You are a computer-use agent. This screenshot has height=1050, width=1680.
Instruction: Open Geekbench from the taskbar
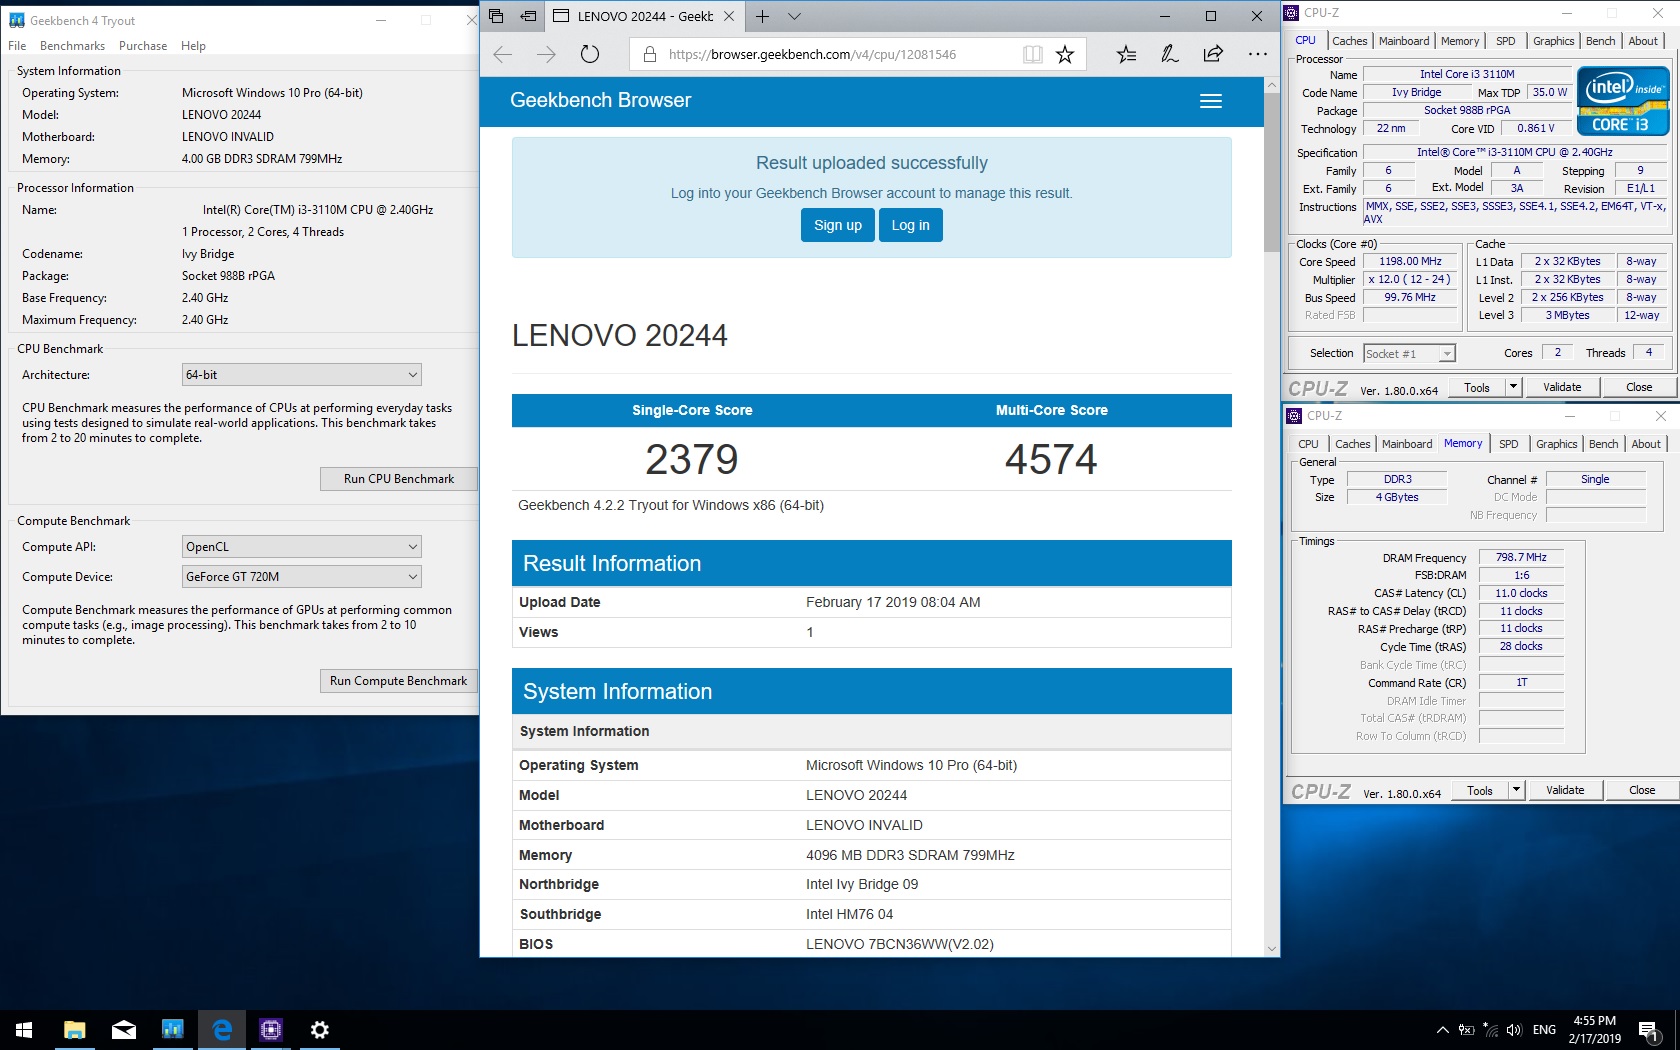coord(172,1030)
